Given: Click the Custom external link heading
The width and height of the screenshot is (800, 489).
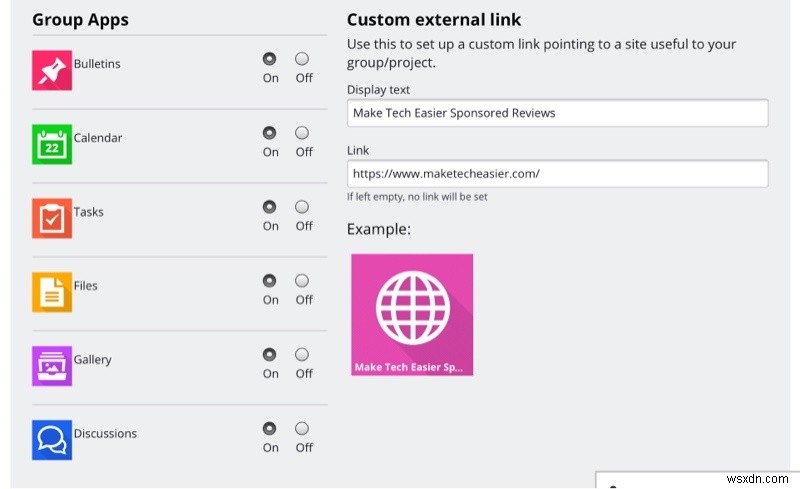Looking at the screenshot, I should coord(434,19).
